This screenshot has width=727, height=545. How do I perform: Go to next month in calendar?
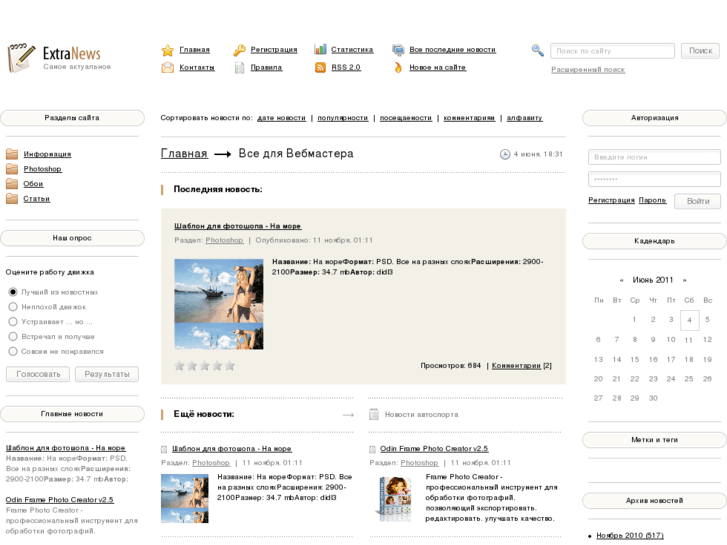[684, 280]
